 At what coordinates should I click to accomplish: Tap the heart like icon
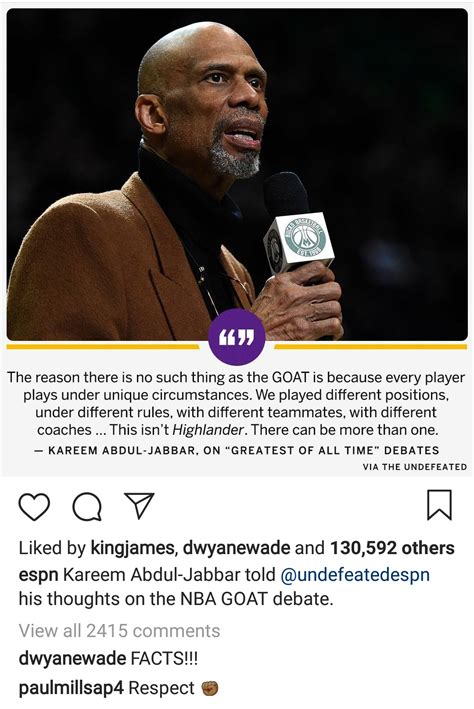click(x=34, y=506)
